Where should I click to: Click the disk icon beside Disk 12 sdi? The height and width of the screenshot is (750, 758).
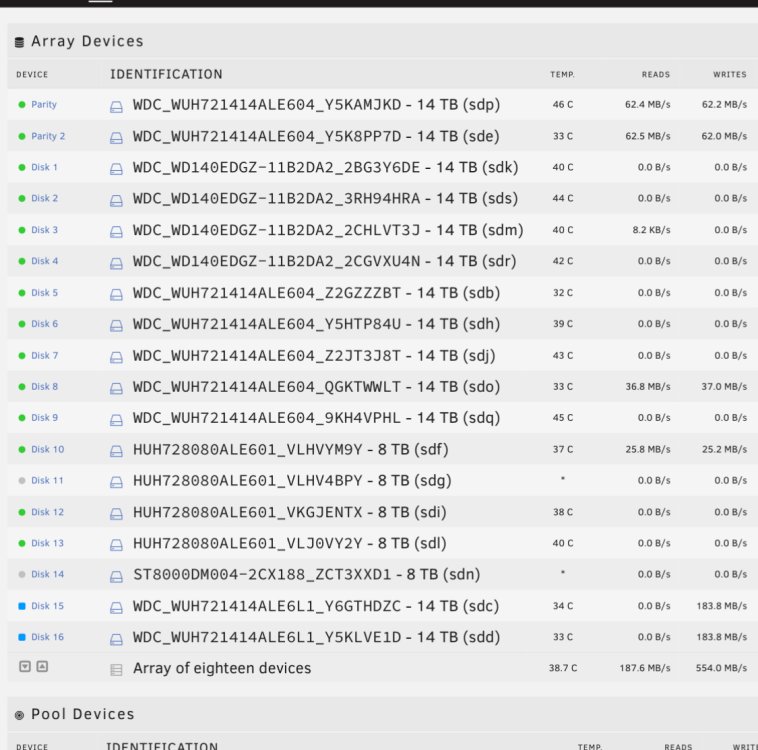pos(116,514)
